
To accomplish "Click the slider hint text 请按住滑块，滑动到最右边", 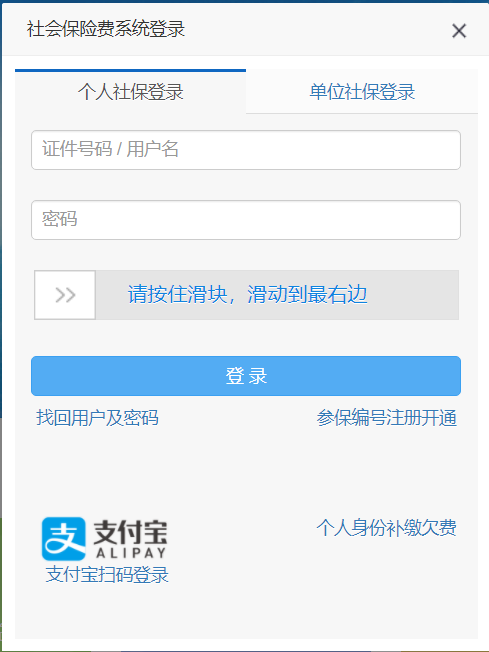I will (x=247, y=294).
